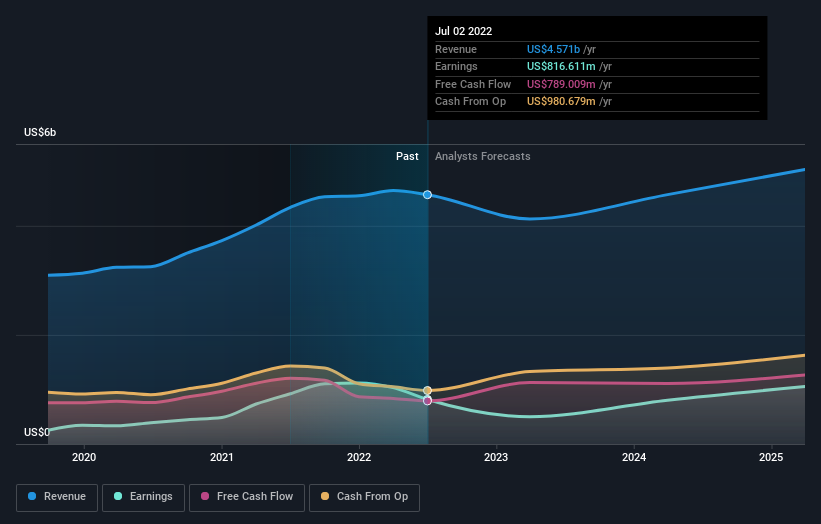Click the 2022 x-axis label

[x=359, y=458]
